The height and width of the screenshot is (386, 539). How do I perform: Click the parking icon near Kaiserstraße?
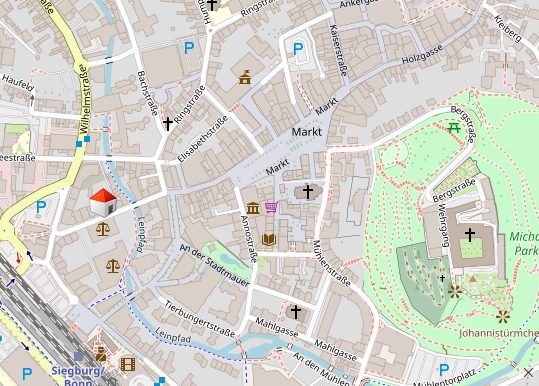click(x=298, y=49)
